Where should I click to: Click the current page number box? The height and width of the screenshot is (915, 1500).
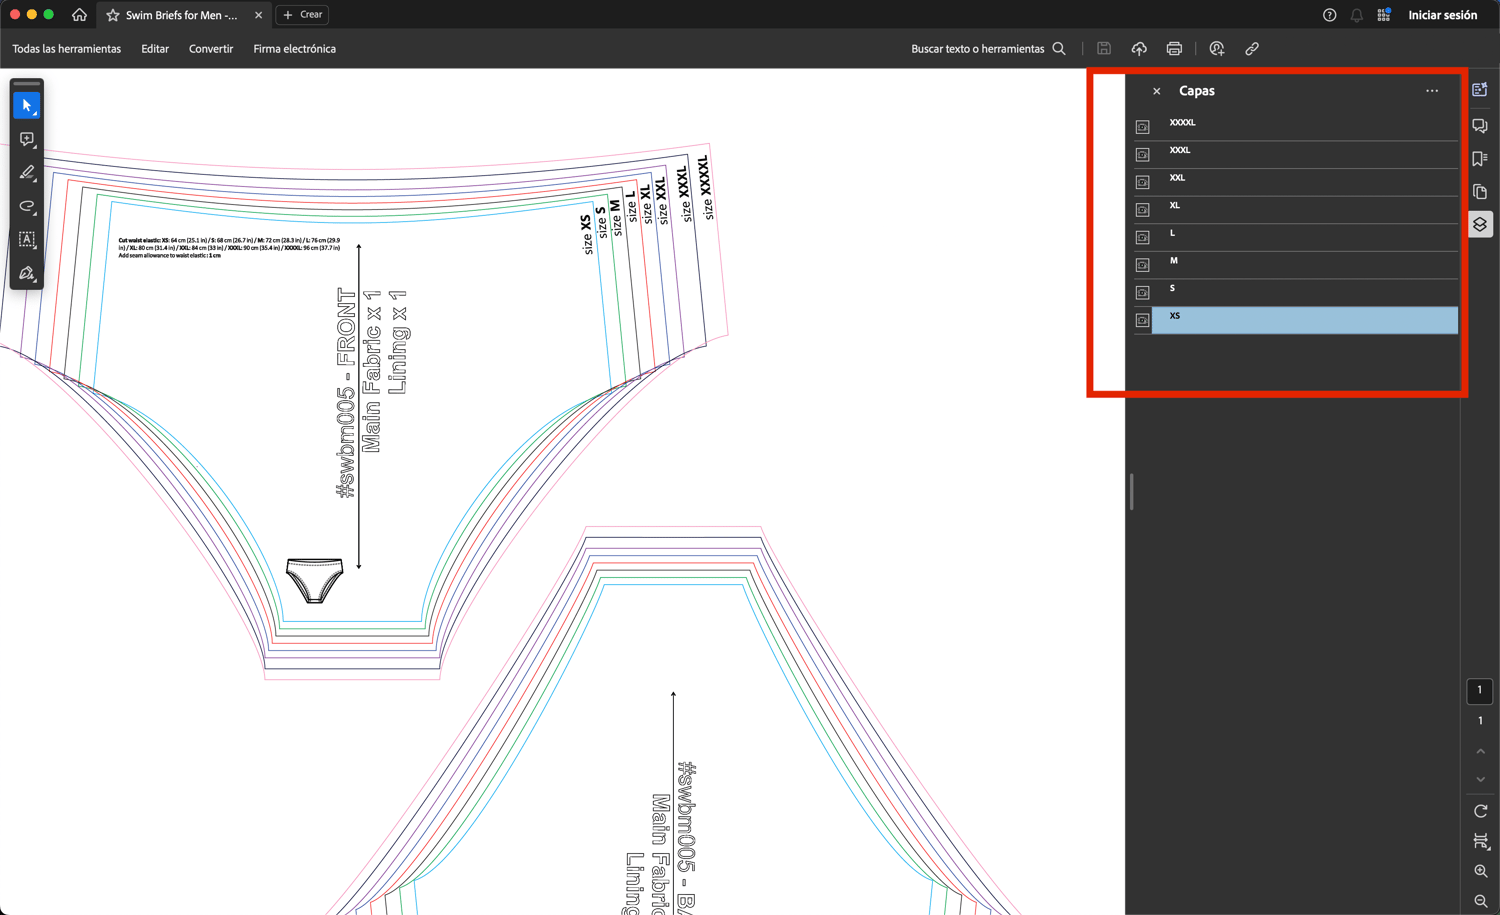(x=1480, y=691)
